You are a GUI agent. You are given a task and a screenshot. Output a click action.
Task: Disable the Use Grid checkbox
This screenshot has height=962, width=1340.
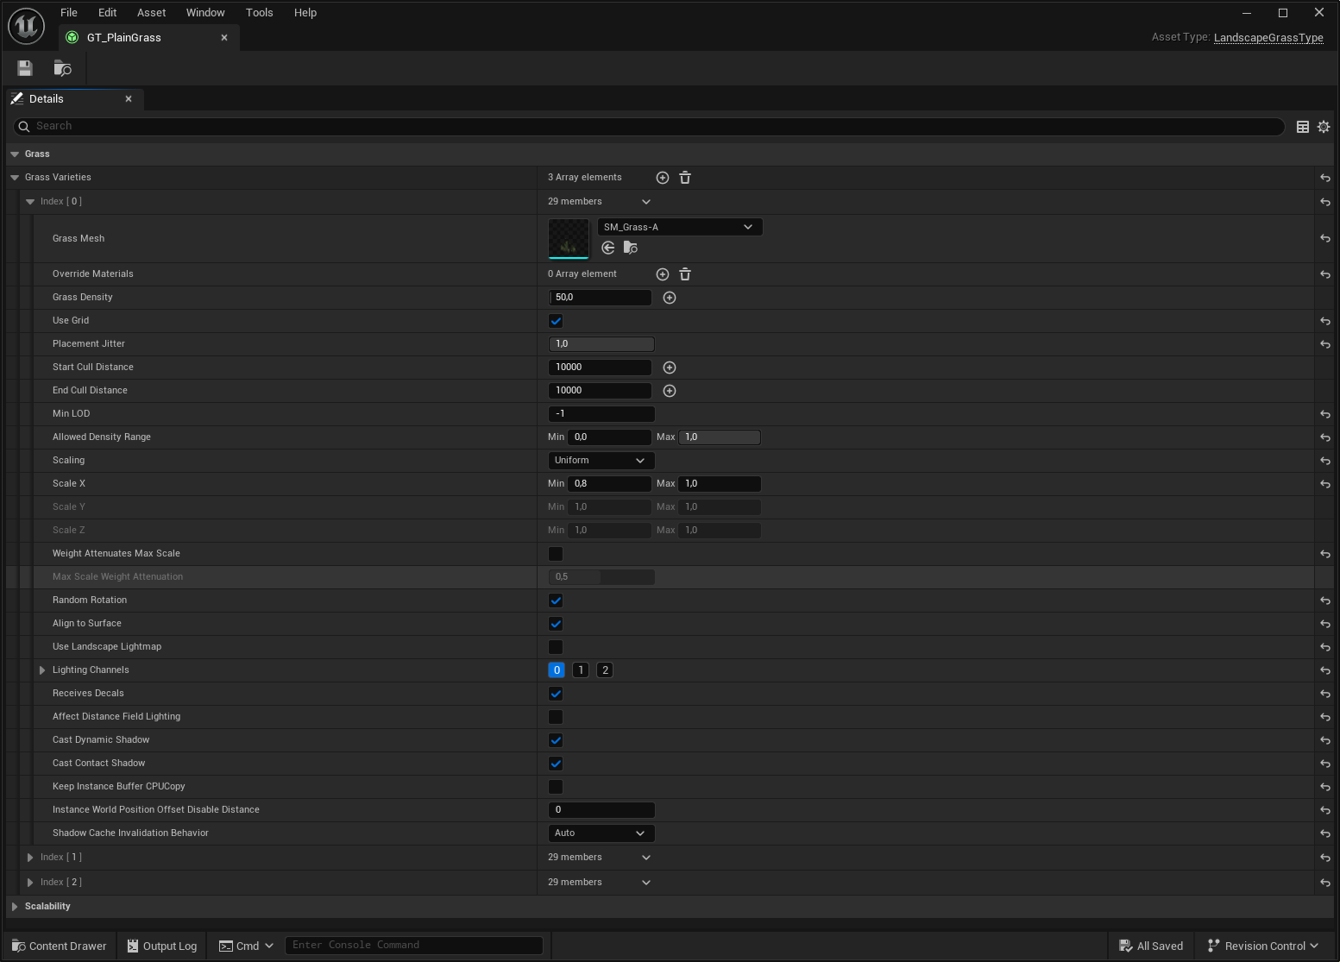tap(556, 321)
